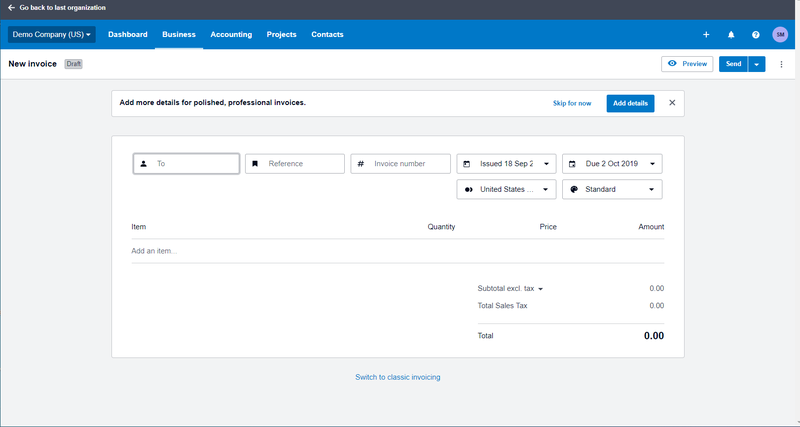Viewport: 800px width, 427px height.
Task: Expand the Subtotal excl. tax selector
Action: click(510, 289)
